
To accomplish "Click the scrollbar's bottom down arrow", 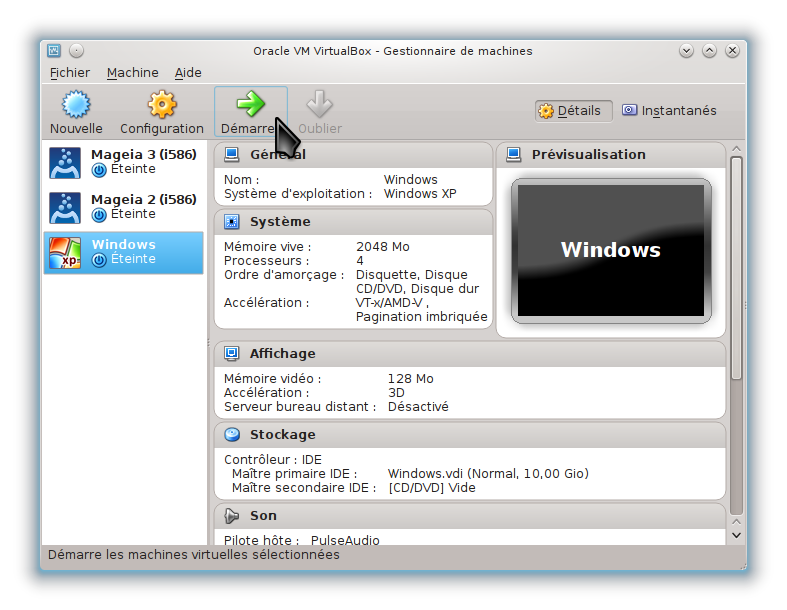I will coord(736,536).
